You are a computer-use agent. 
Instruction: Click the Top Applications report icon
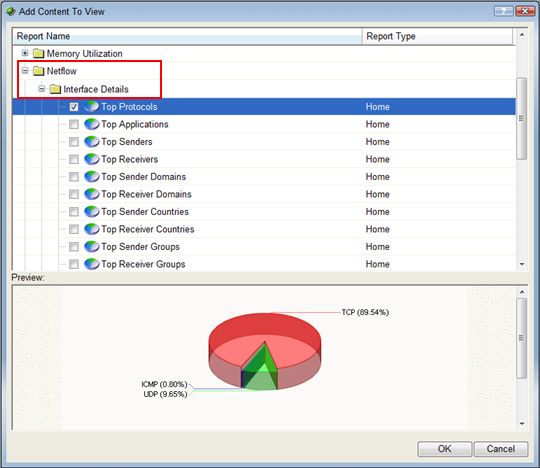pos(92,124)
